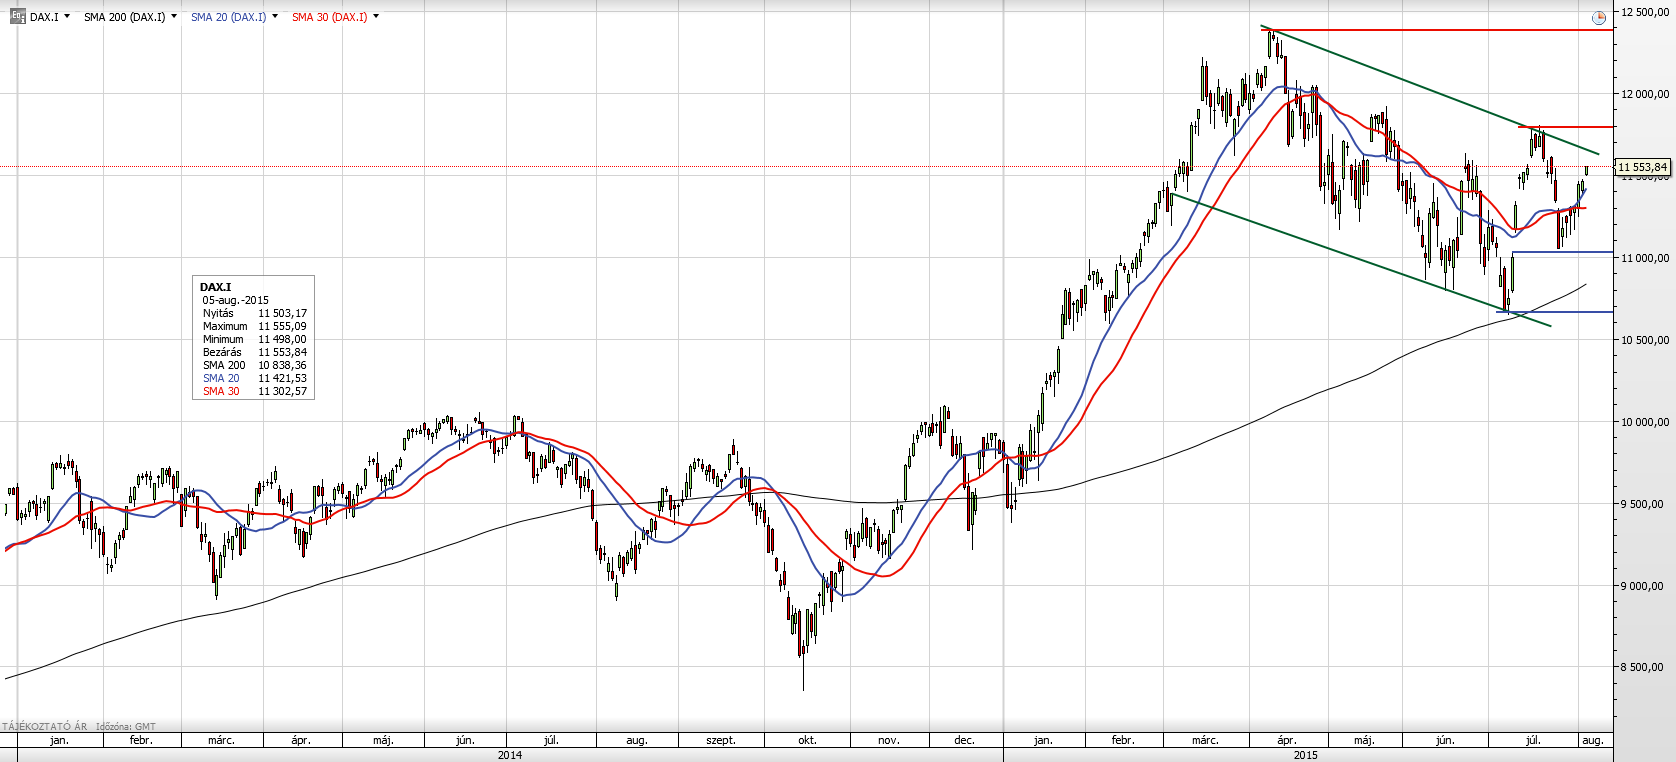Click the Időzóna: GMT timezone label

click(x=126, y=727)
